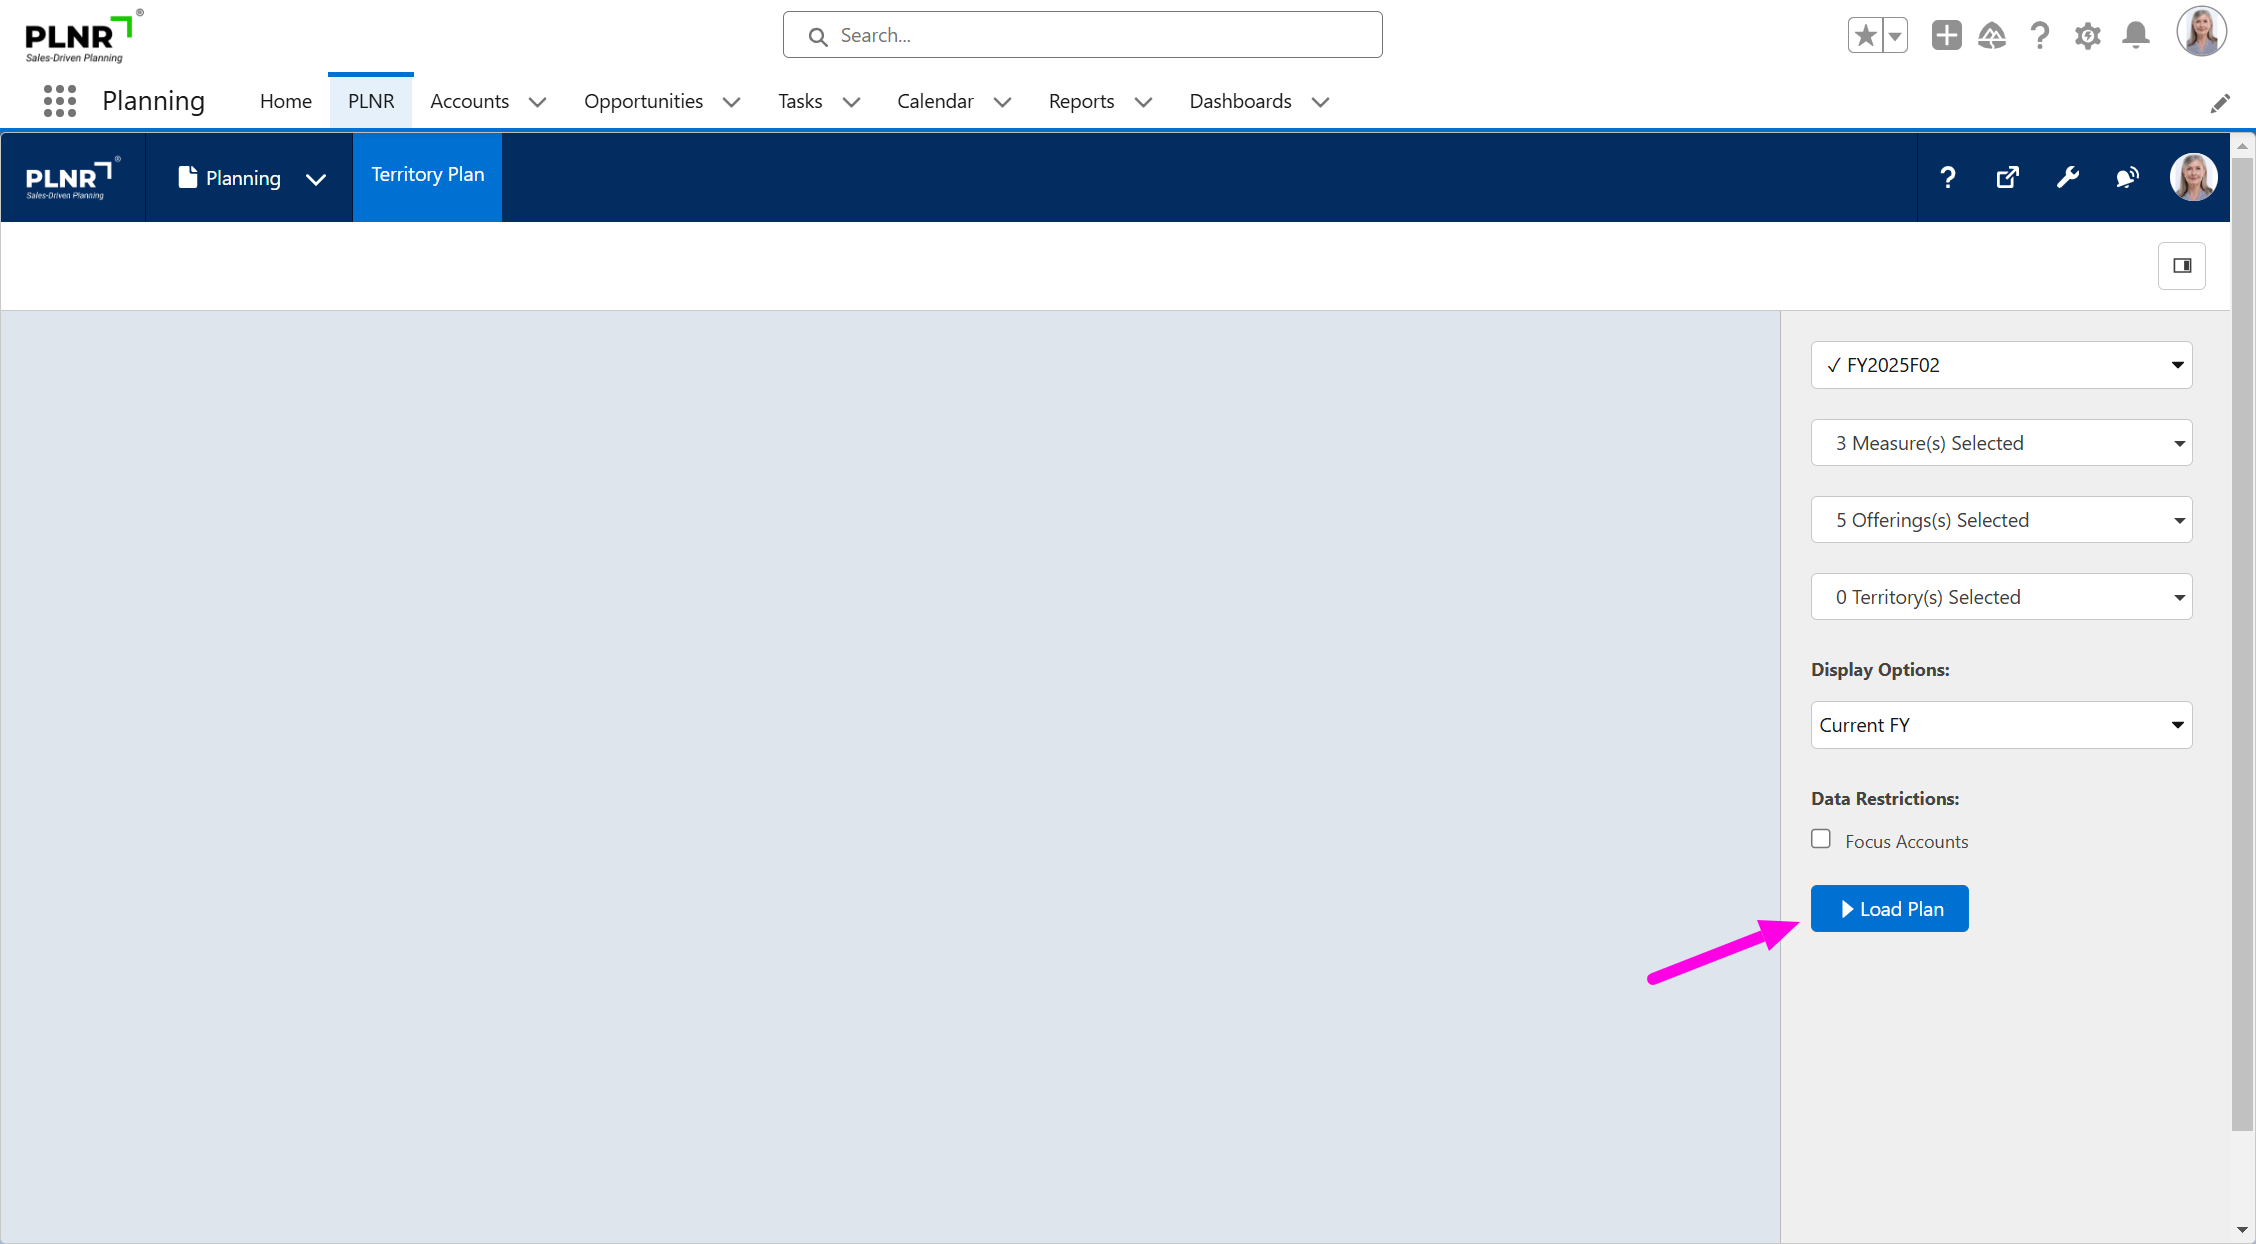
Task: Click the global create plus icon
Action: point(1946,36)
